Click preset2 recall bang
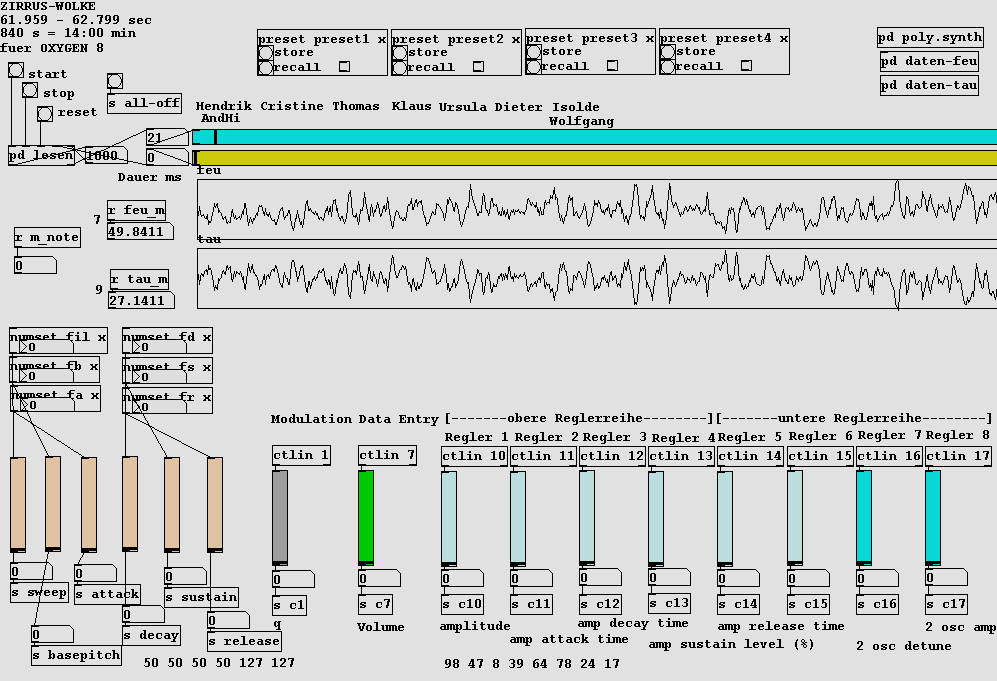The width and height of the screenshot is (997, 681). 400,67
